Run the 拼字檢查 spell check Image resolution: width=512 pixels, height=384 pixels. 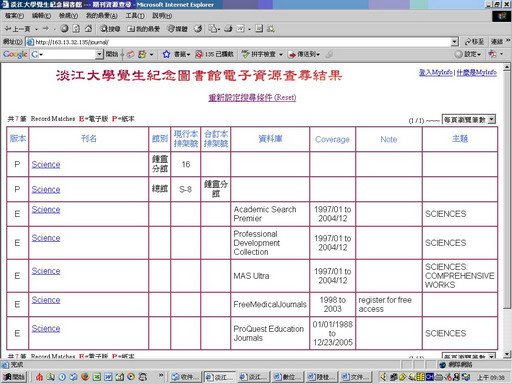point(259,54)
